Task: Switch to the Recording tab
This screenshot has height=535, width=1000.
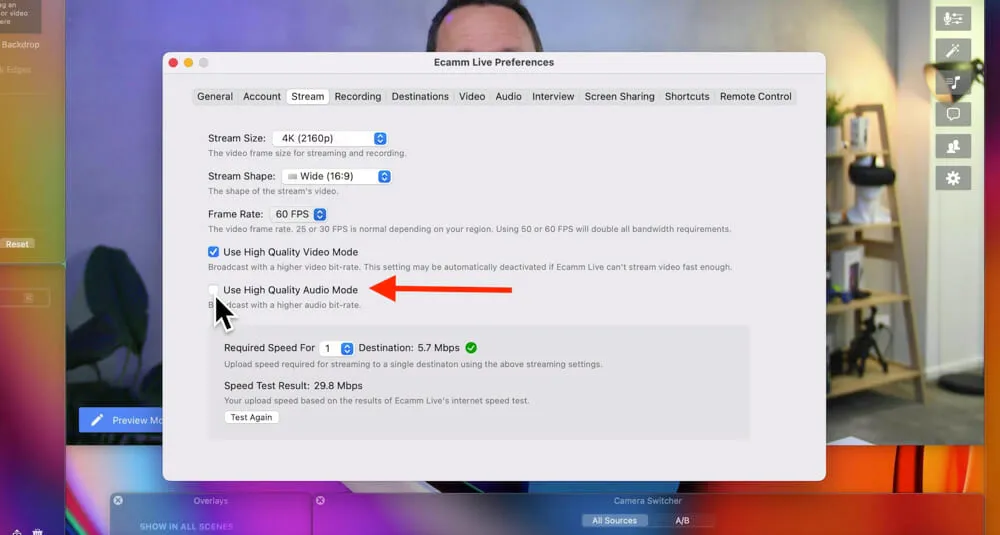Action: pos(357,97)
